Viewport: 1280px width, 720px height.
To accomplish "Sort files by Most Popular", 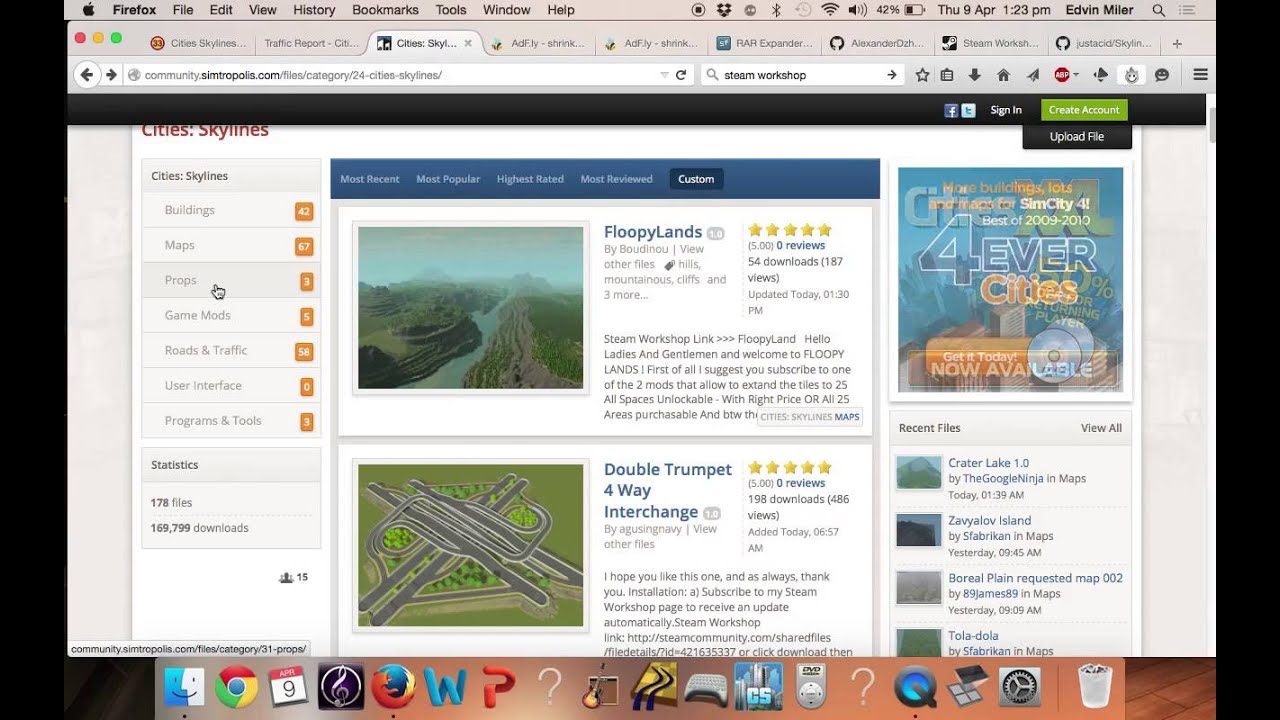I will pyautogui.click(x=448, y=179).
